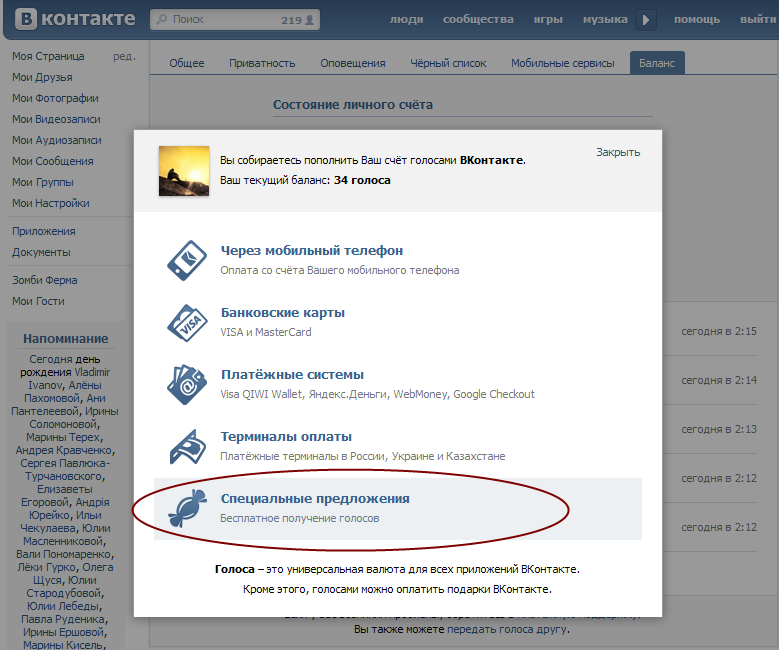Open Мои Фотографии in sidebar
This screenshot has width=779, height=650.
tap(55, 98)
